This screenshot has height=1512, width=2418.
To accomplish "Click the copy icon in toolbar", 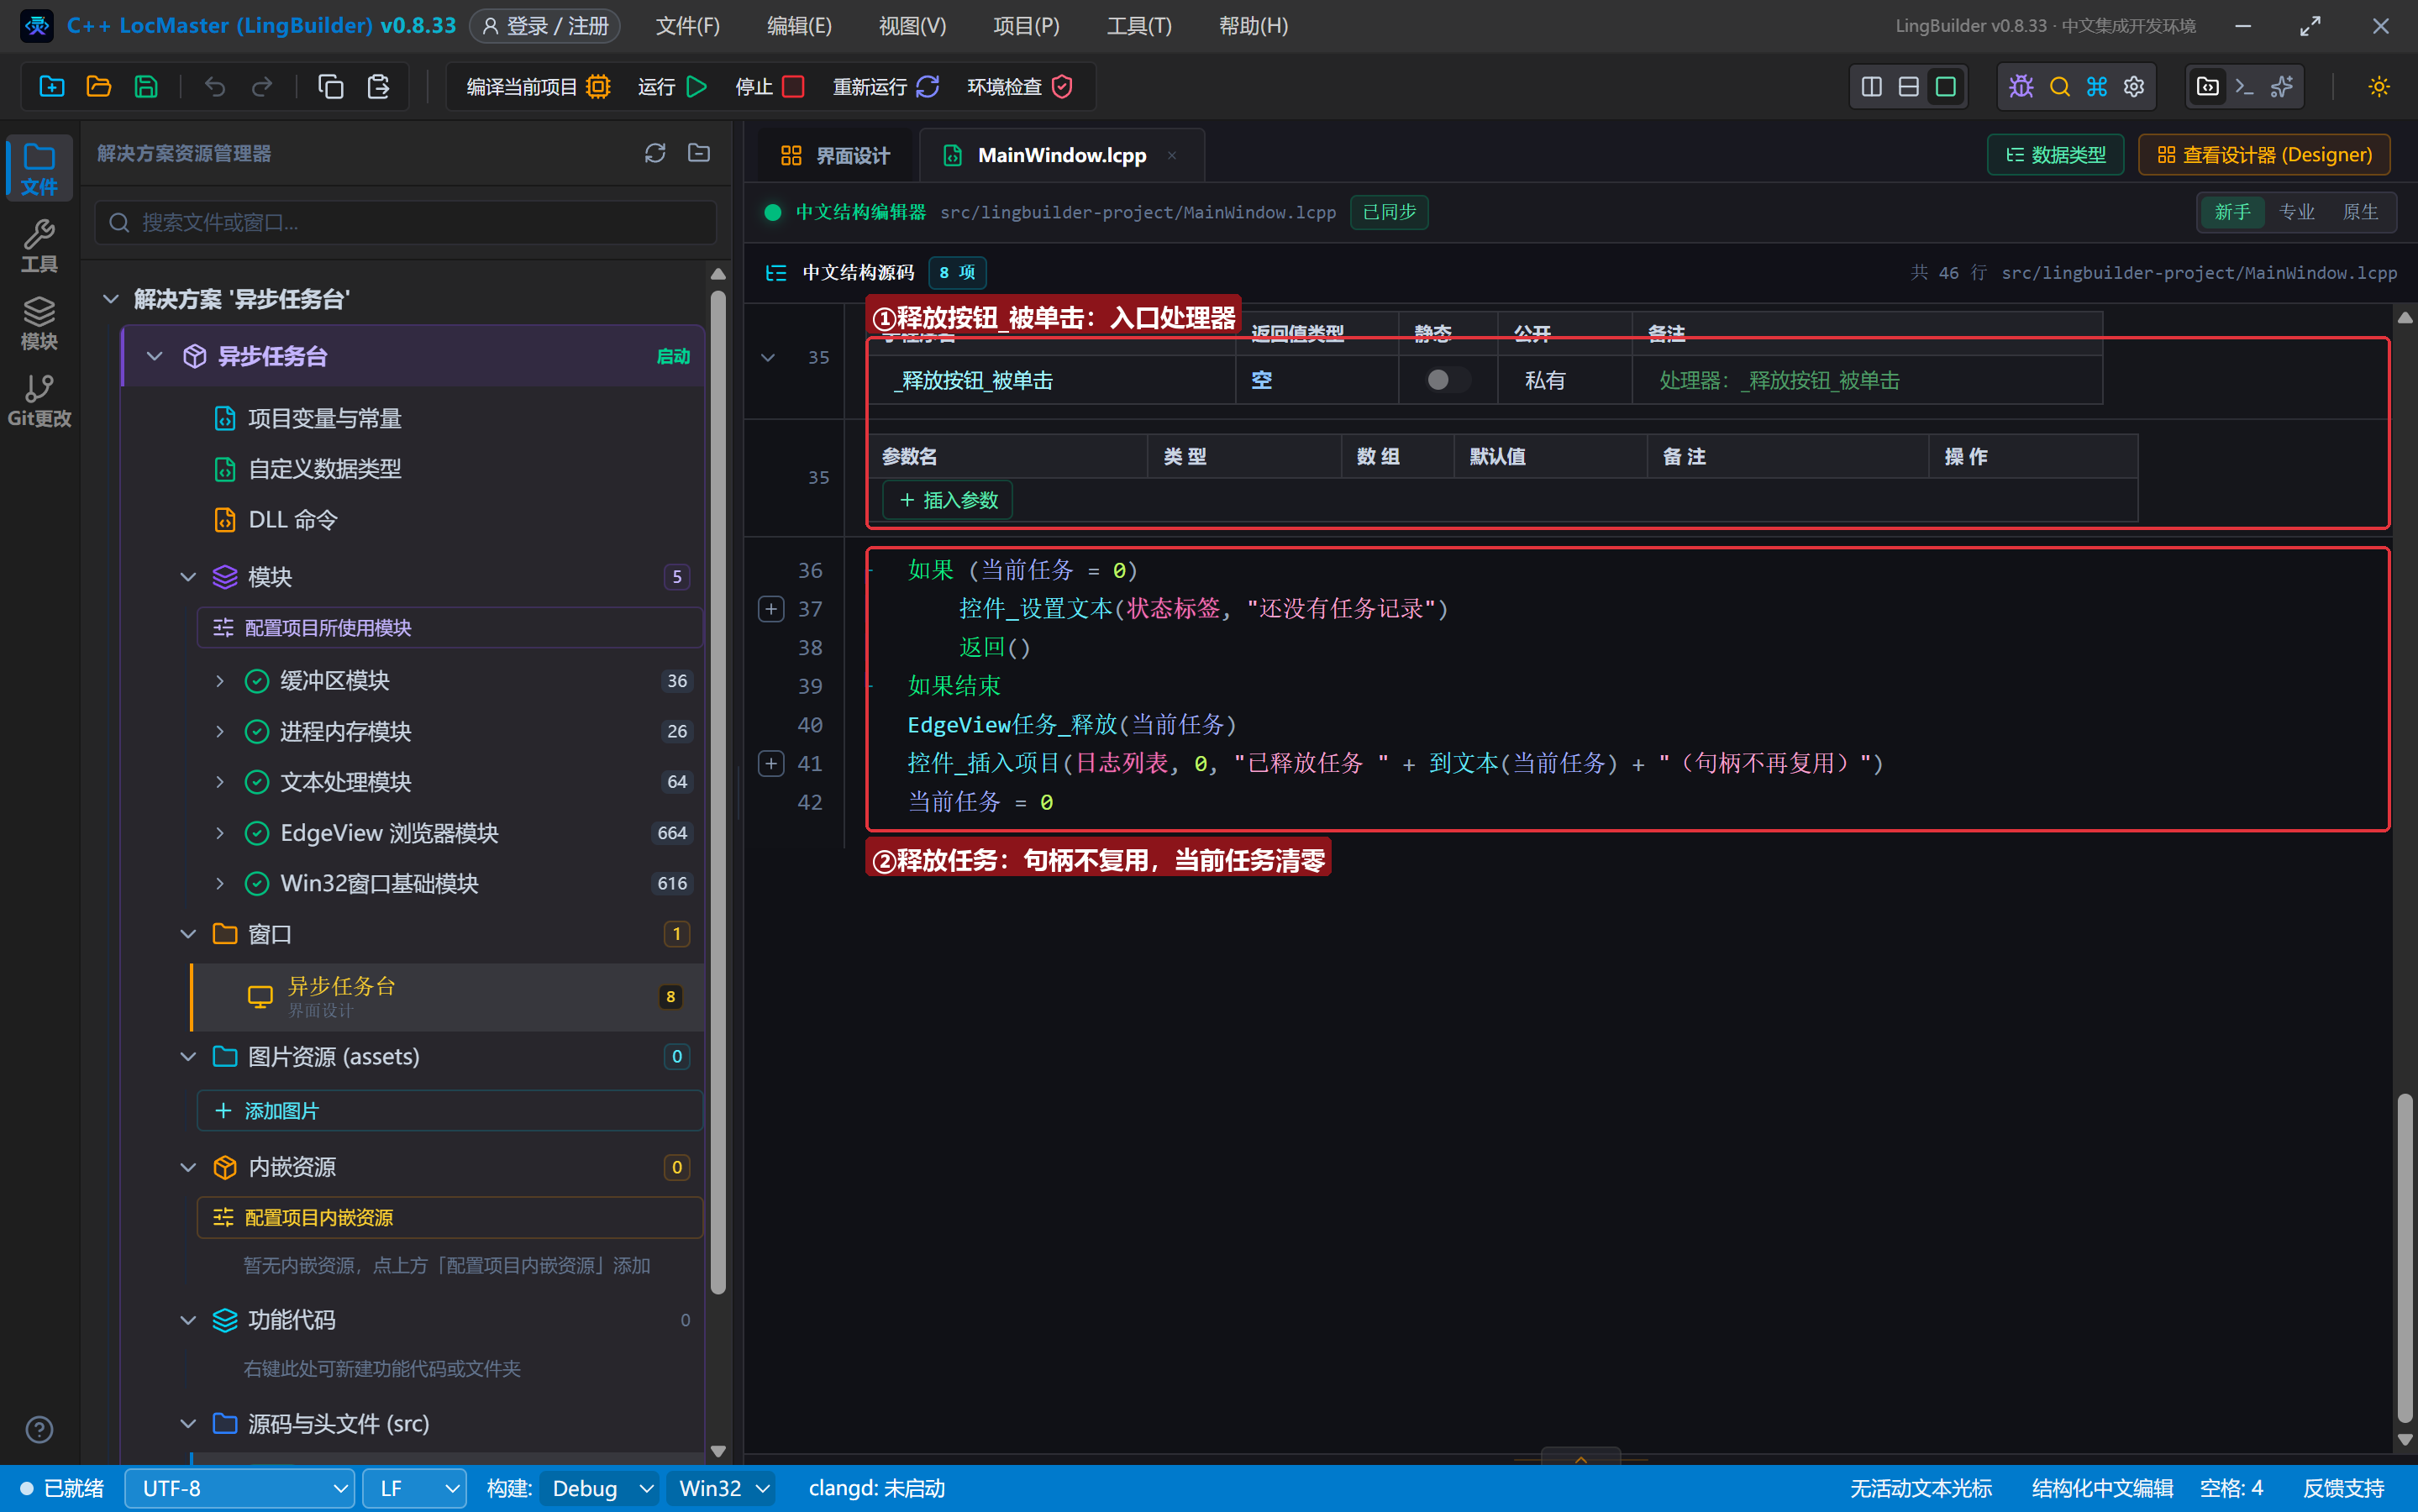I will (x=331, y=87).
